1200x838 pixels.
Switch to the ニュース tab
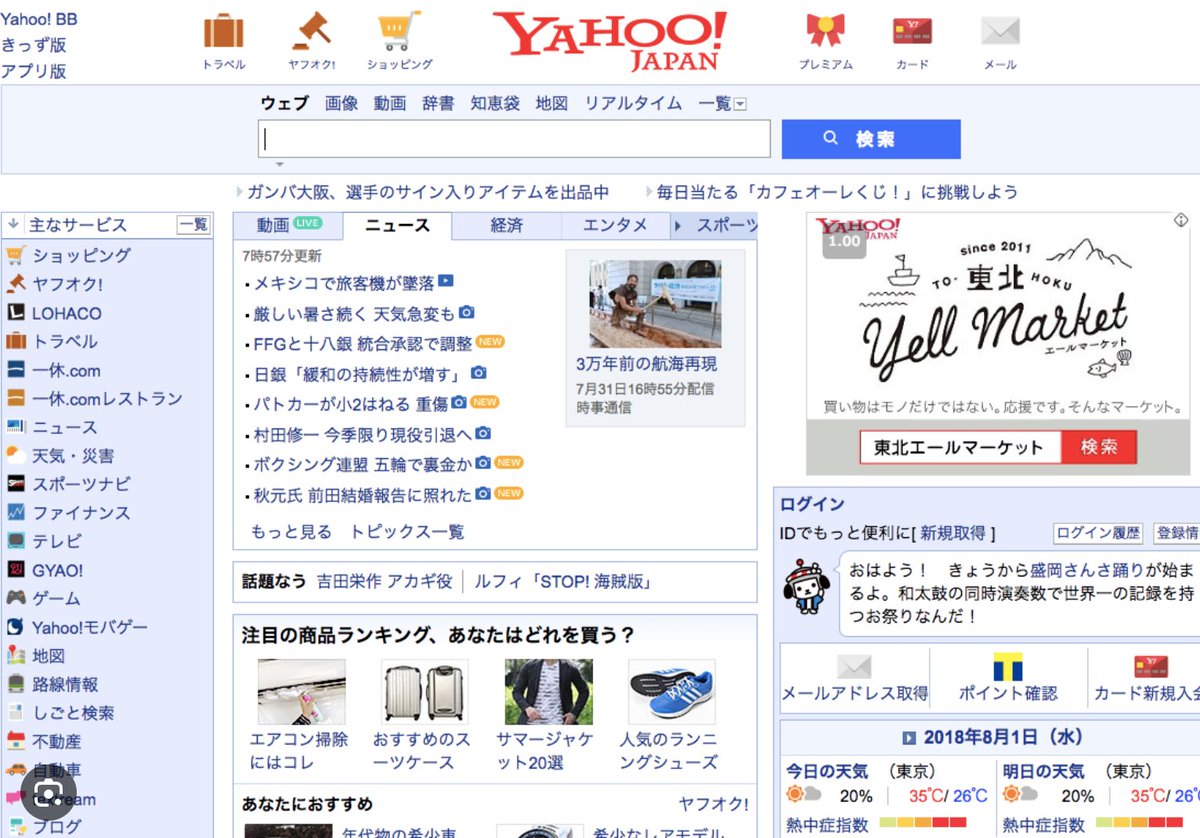coord(397,226)
